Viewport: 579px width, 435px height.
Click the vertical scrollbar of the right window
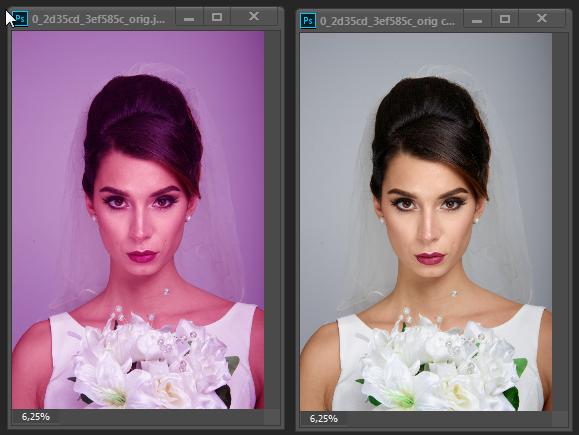pyautogui.click(x=560, y=222)
